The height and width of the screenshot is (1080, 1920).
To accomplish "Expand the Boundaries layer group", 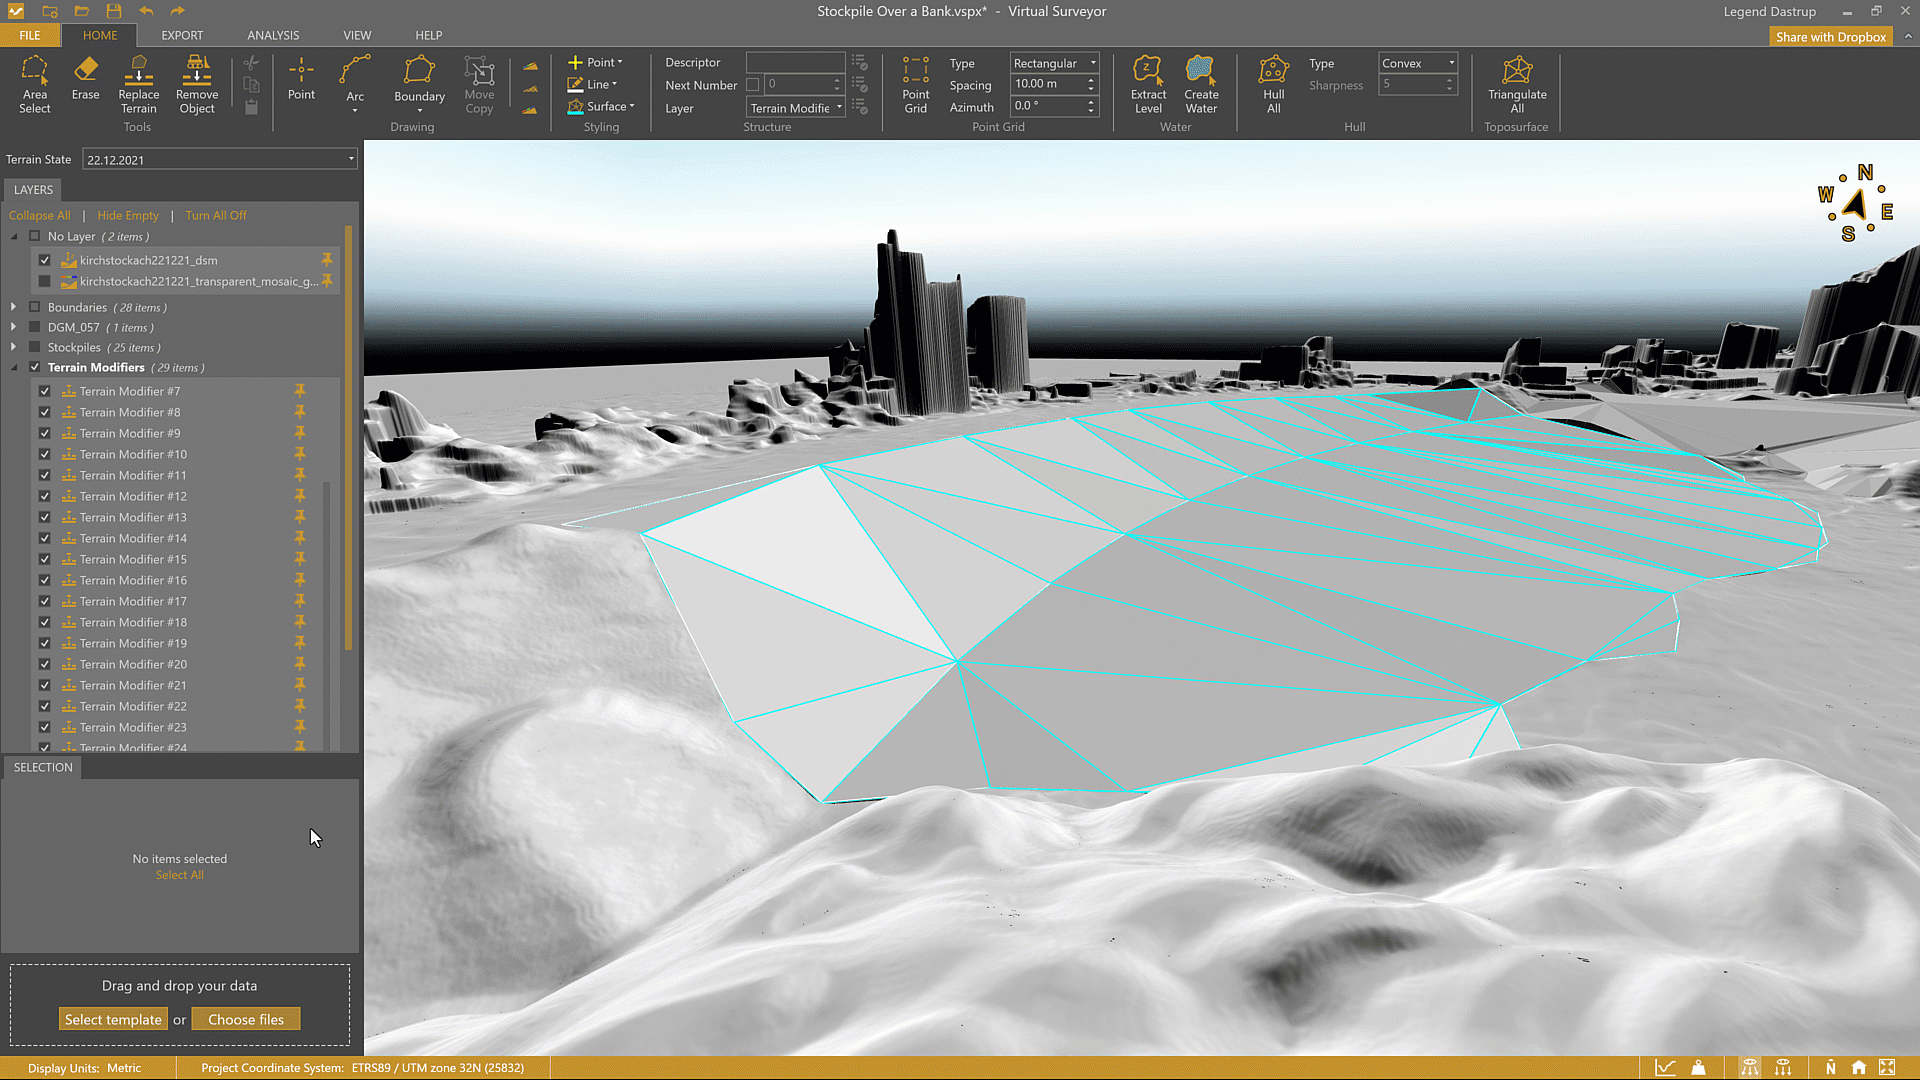I will pyautogui.click(x=14, y=307).
